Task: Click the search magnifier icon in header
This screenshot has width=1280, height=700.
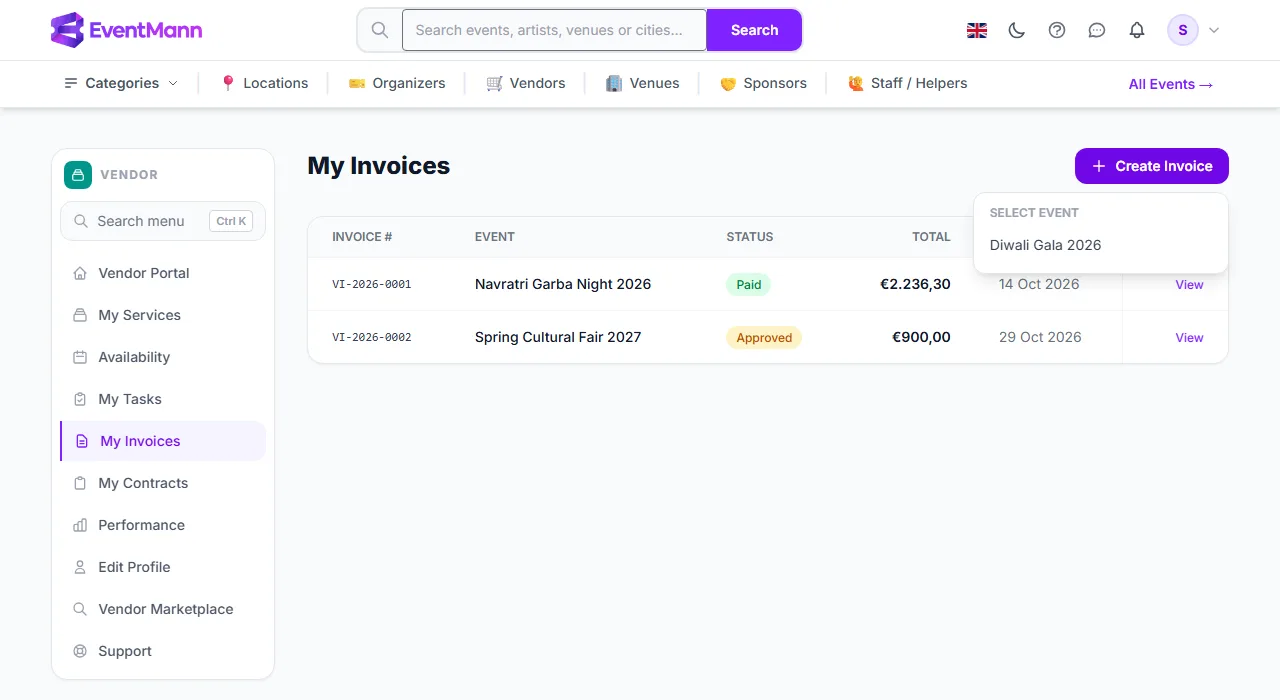Action: point(380,30)
